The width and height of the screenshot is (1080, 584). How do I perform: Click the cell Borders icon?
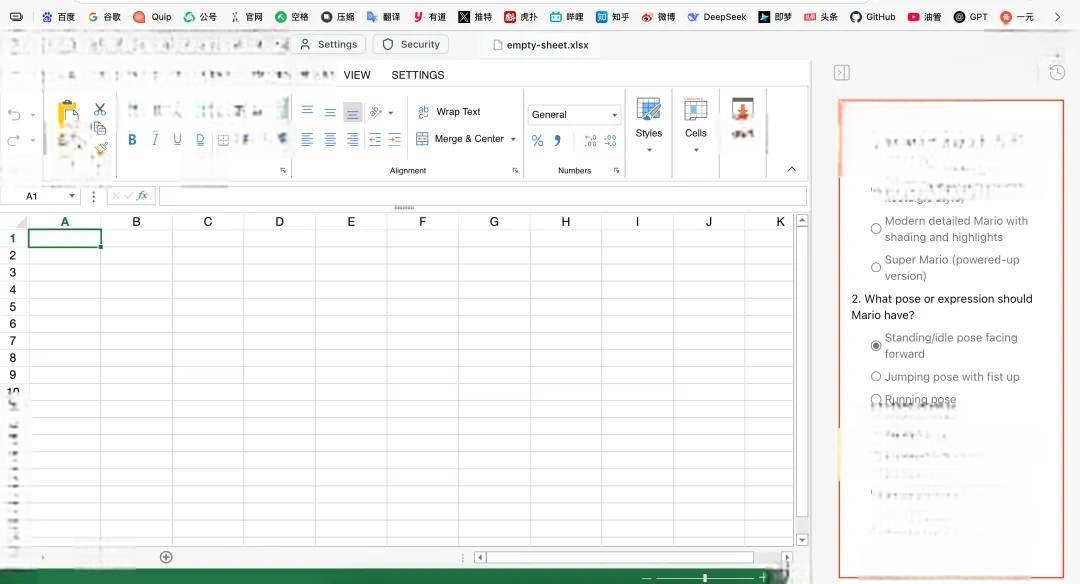click(x=223, y=140)
